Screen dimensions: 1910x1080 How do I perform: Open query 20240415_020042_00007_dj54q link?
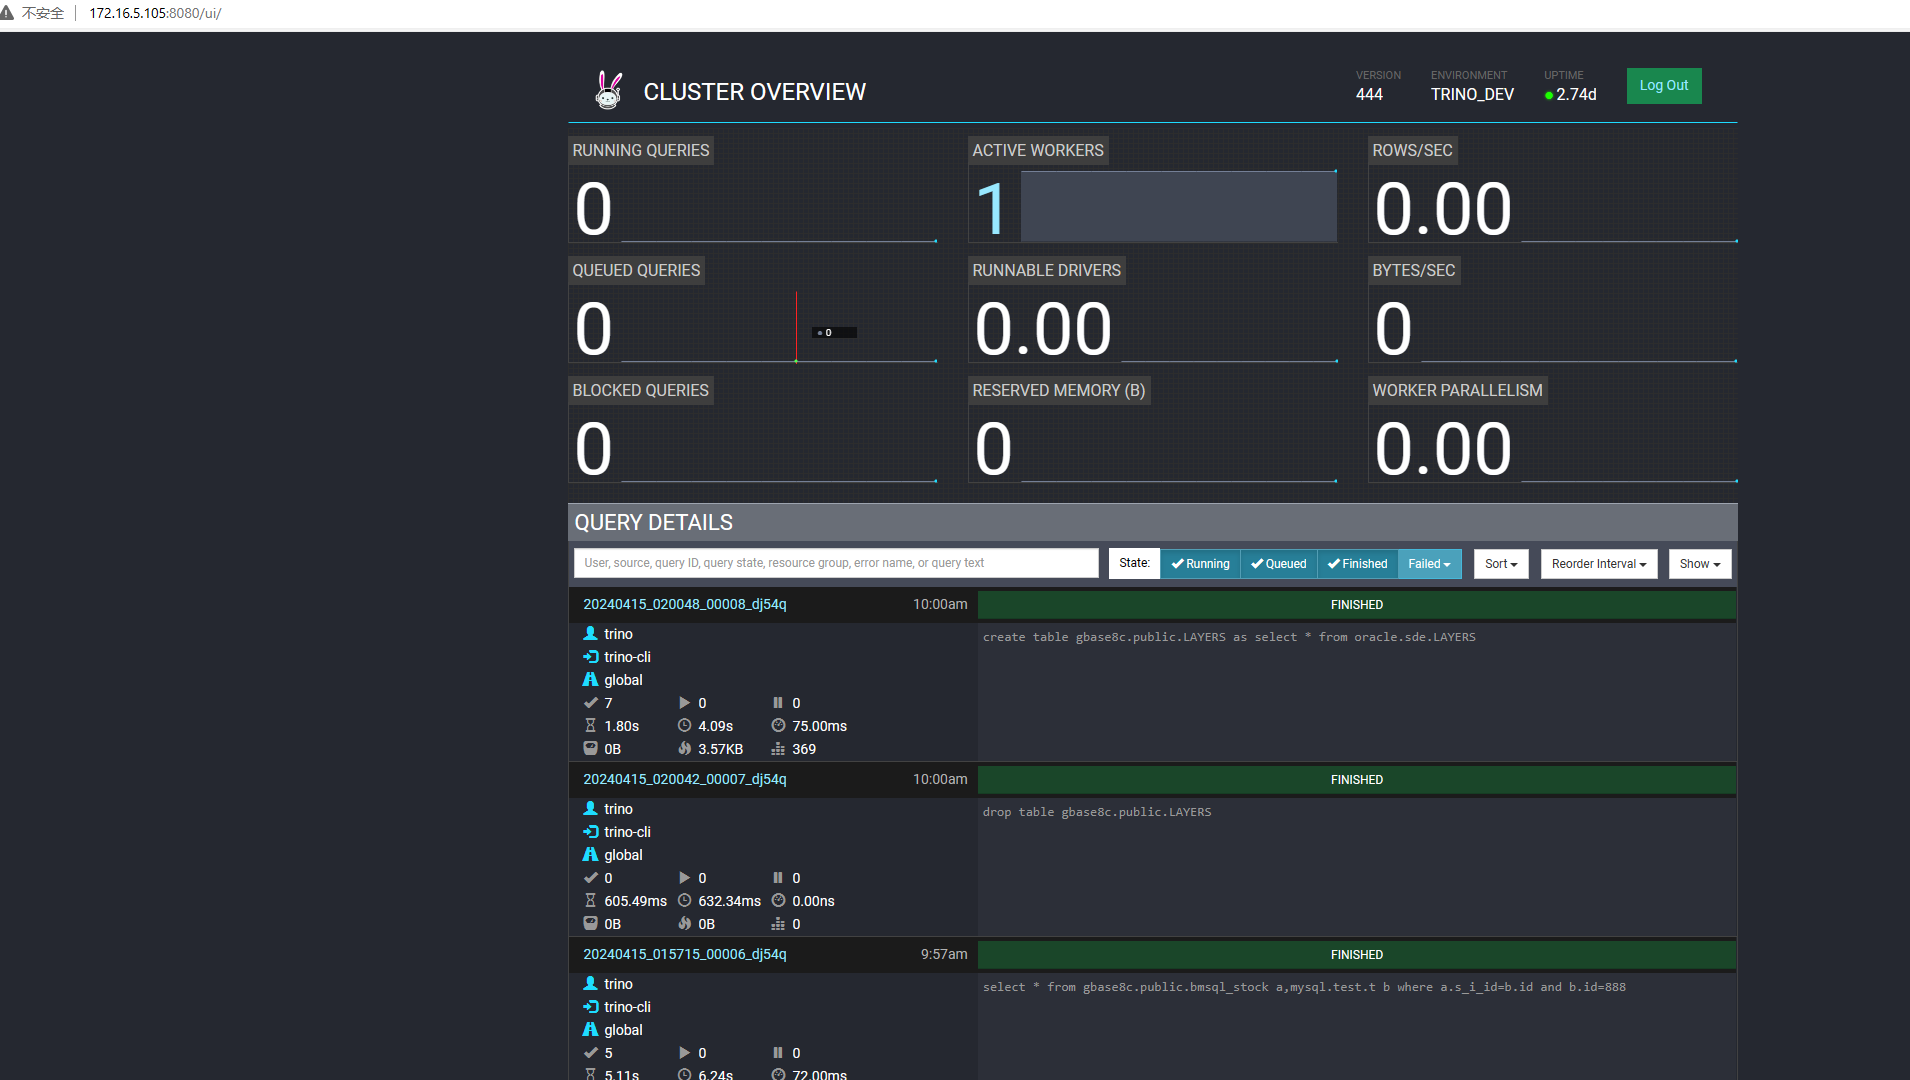point(685,779)
